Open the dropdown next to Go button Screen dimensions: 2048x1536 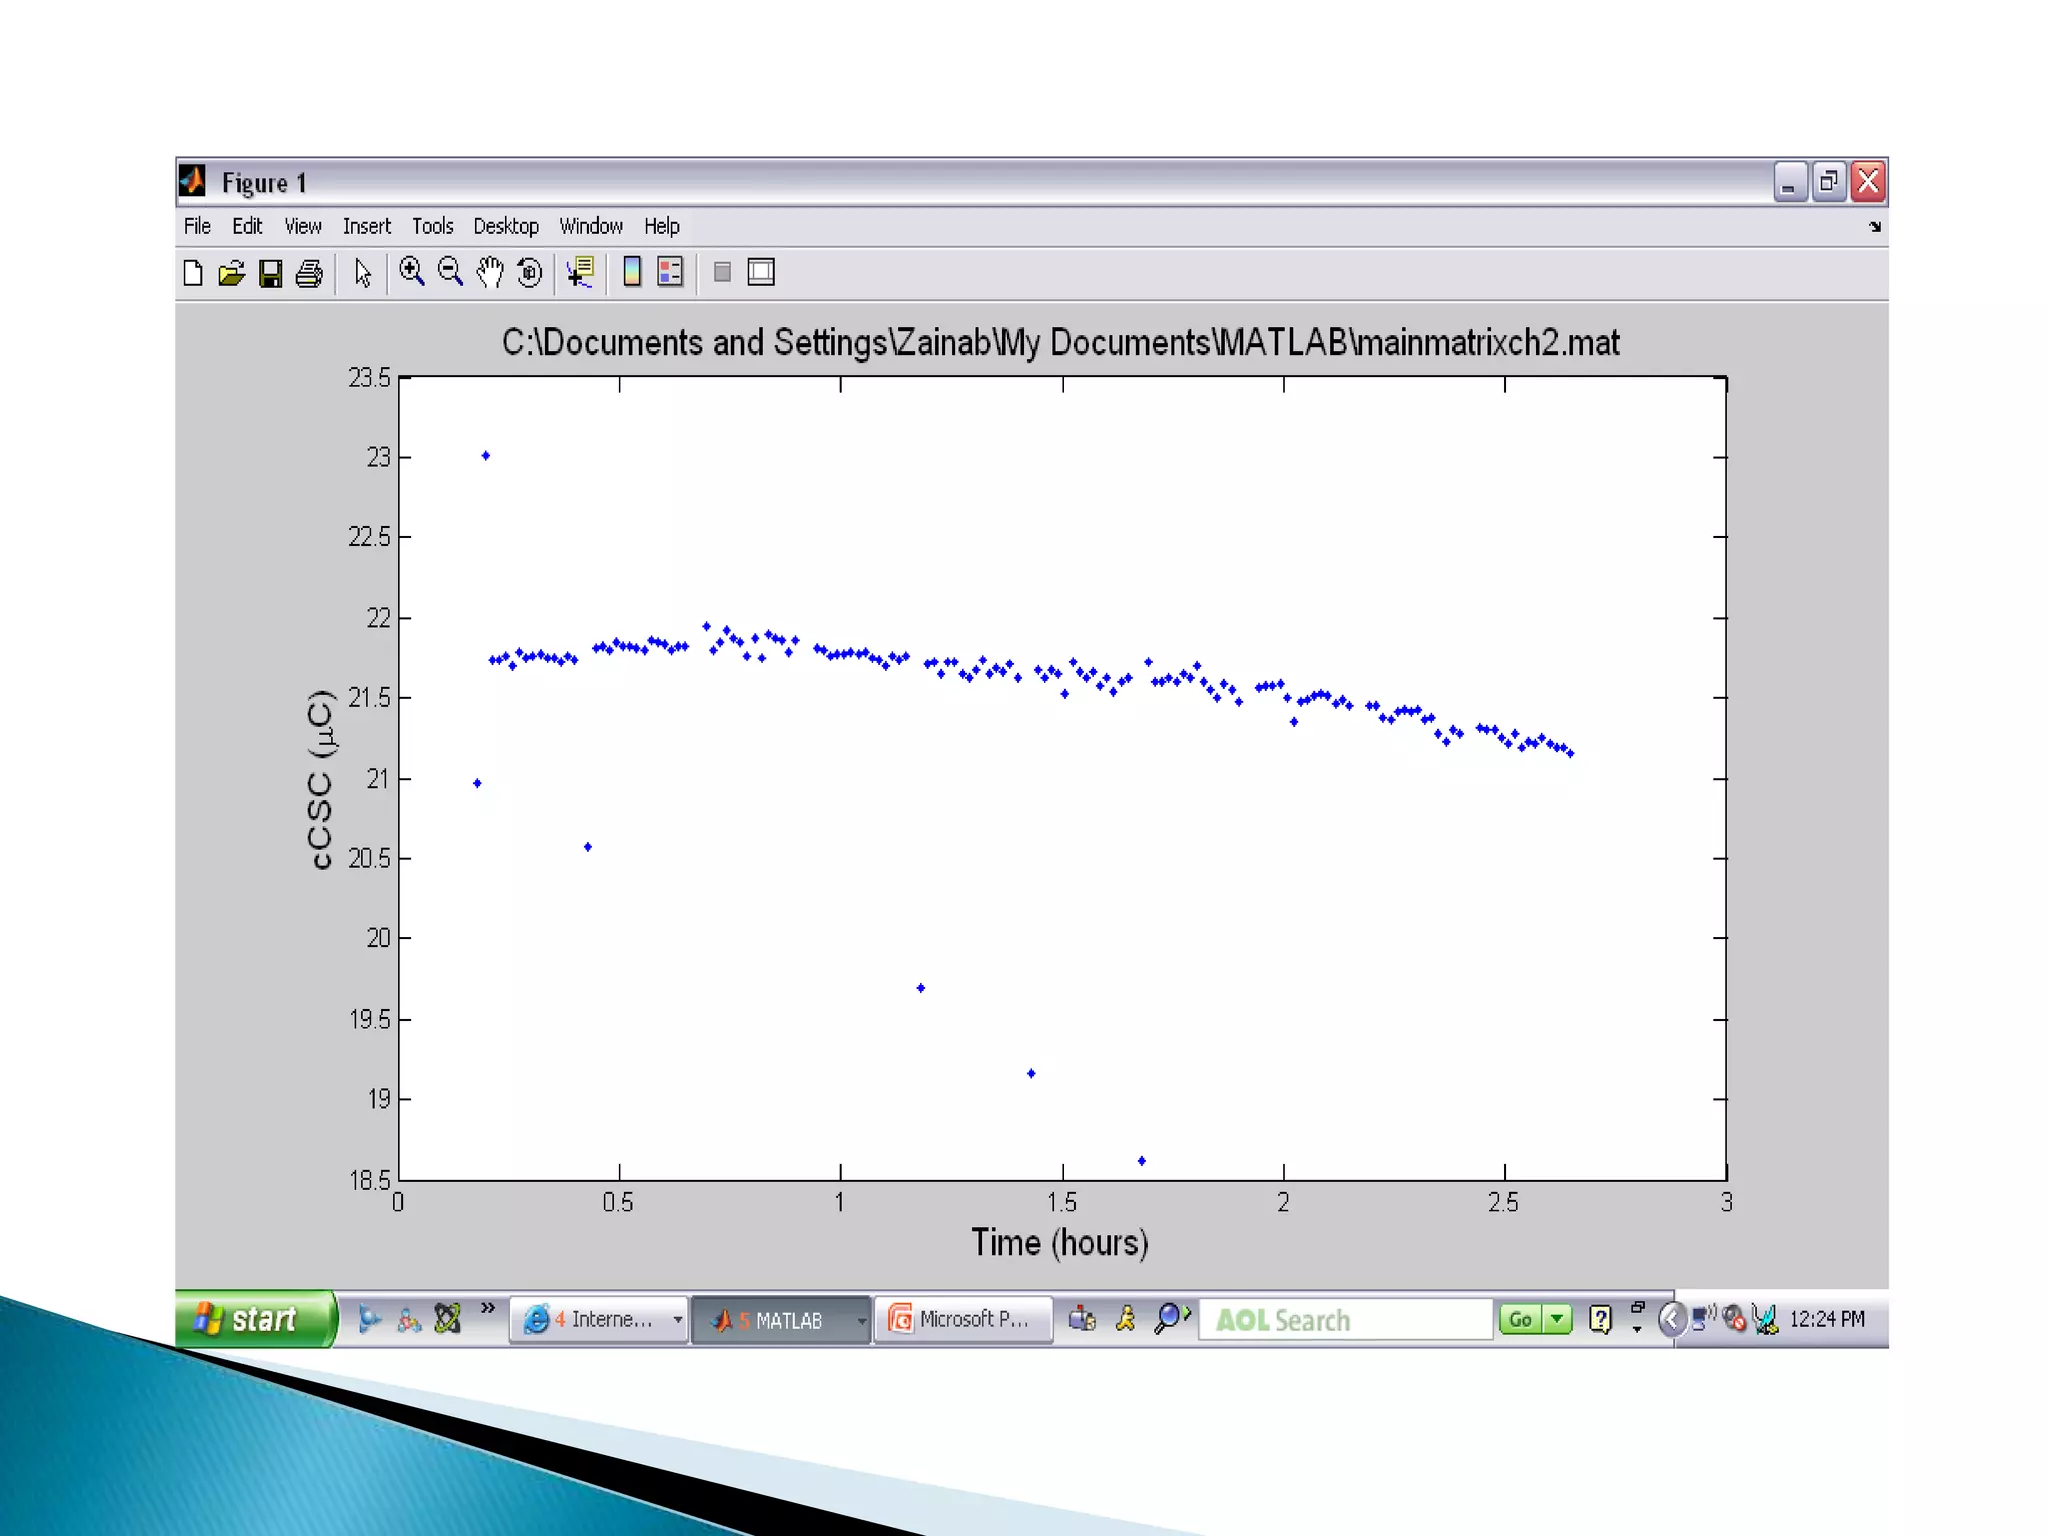pos(1557,1320)
